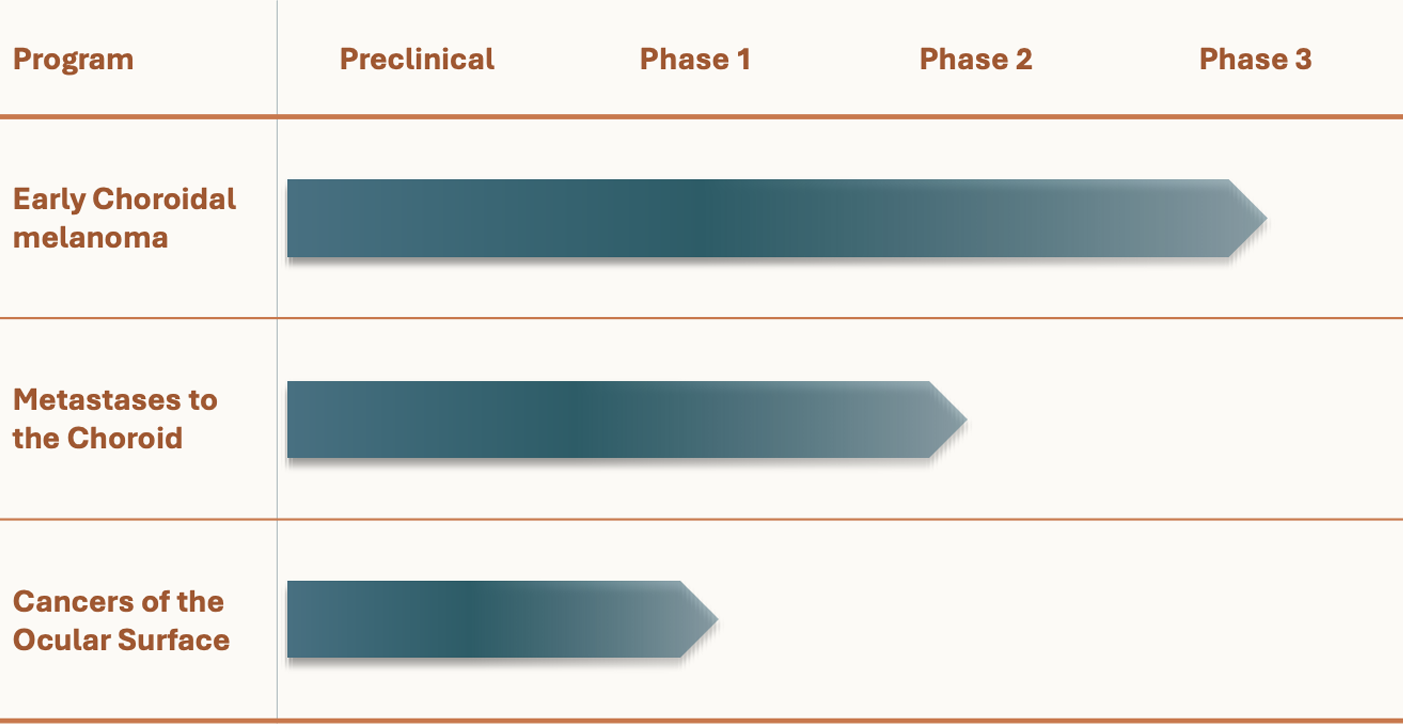Screen dimensions: 1403x724
Task: Click the words Ocular Surface in last row
Action: click(121, 640)
